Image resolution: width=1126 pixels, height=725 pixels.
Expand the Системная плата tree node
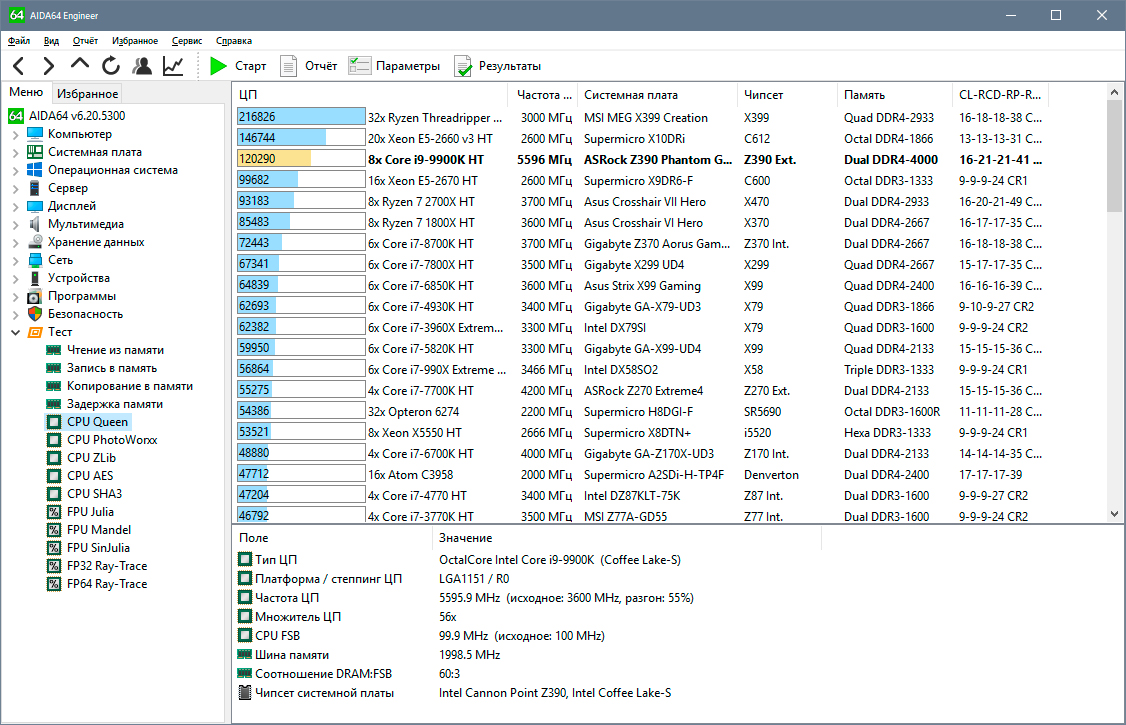click(x=16, y=152)
